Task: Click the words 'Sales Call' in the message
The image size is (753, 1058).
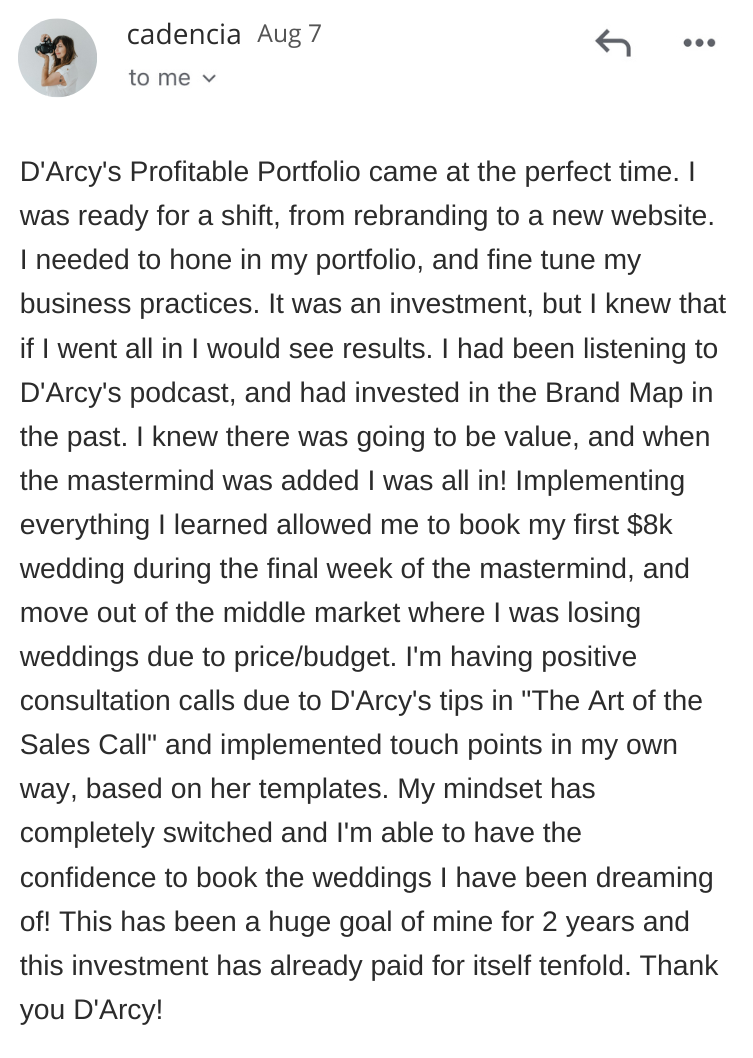Action: pos(83,745)
